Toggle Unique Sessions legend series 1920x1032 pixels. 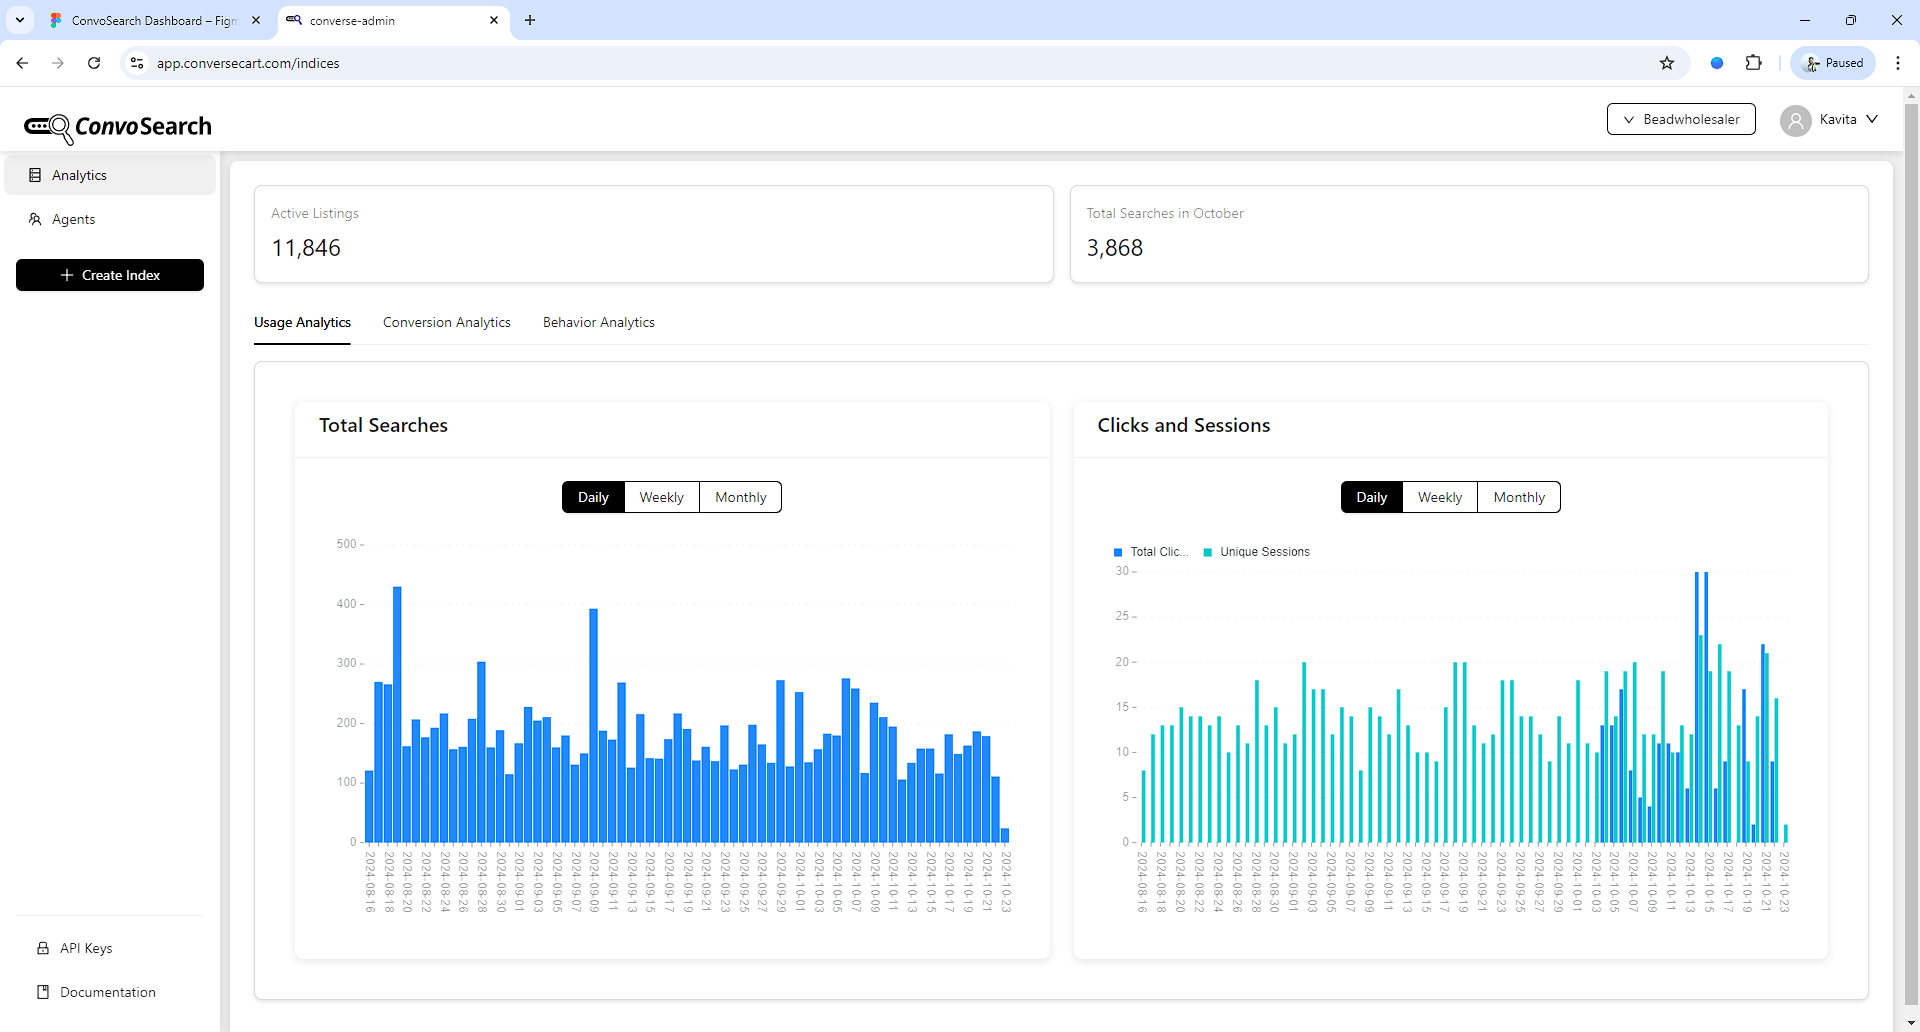(1256, 552)
